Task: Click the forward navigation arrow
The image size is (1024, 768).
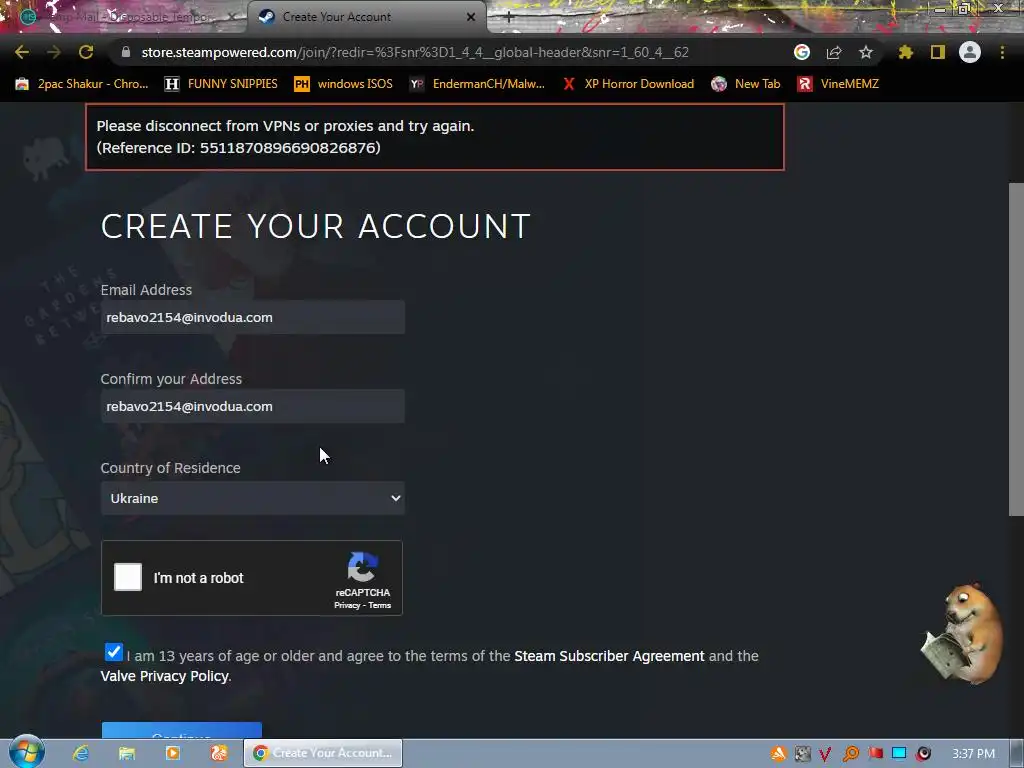Action: pos(54,52)
